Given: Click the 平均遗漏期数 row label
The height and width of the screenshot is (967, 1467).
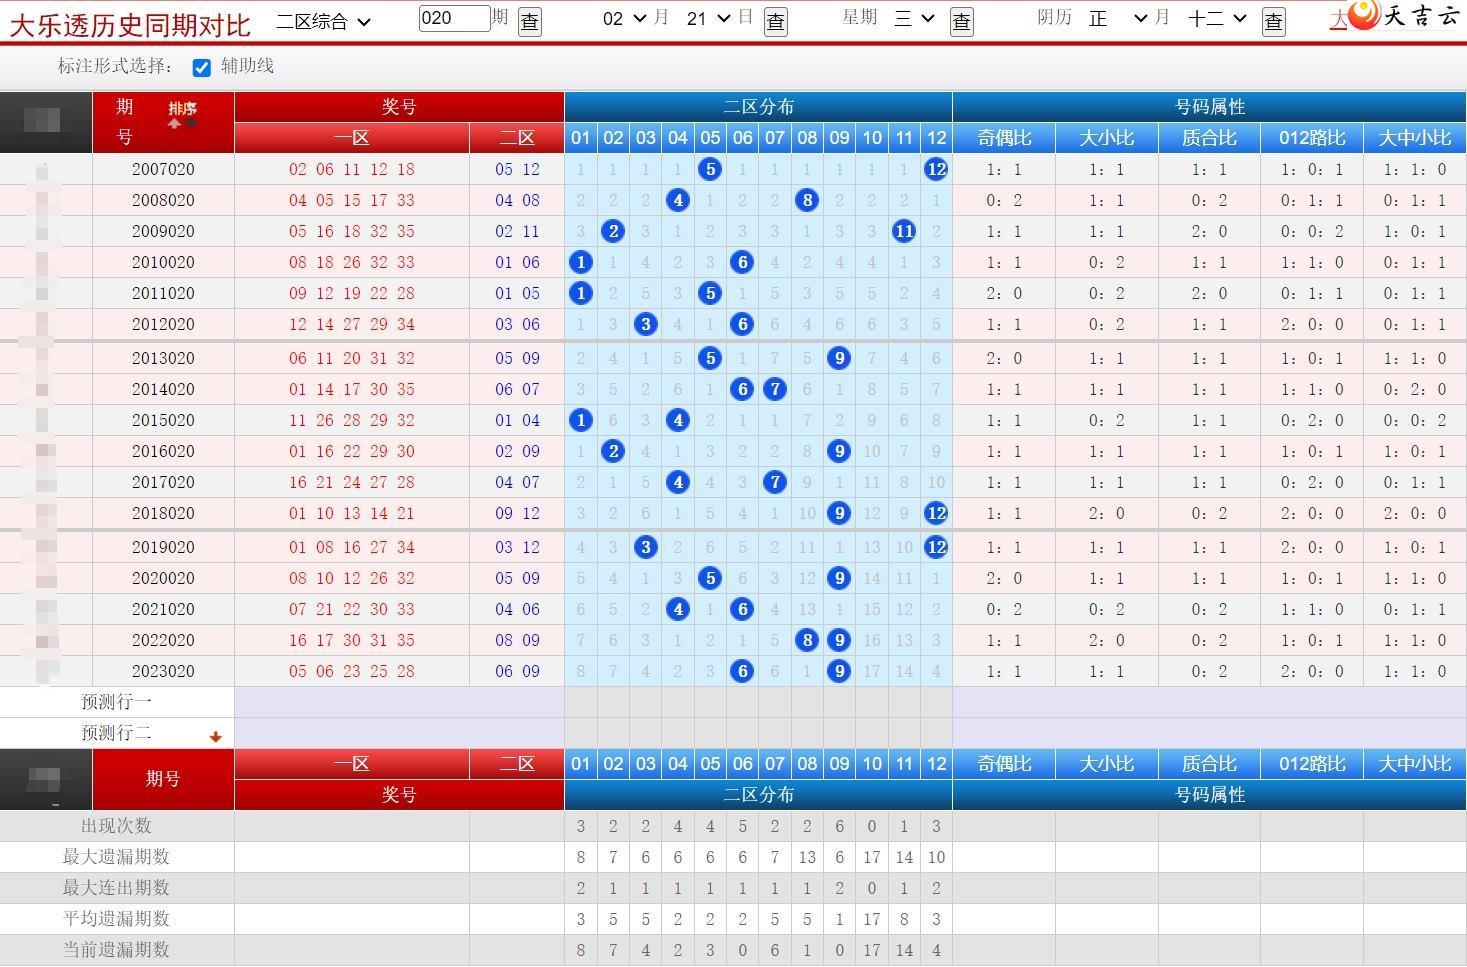Looking at the screenshot, I should [x=116, y=919].
